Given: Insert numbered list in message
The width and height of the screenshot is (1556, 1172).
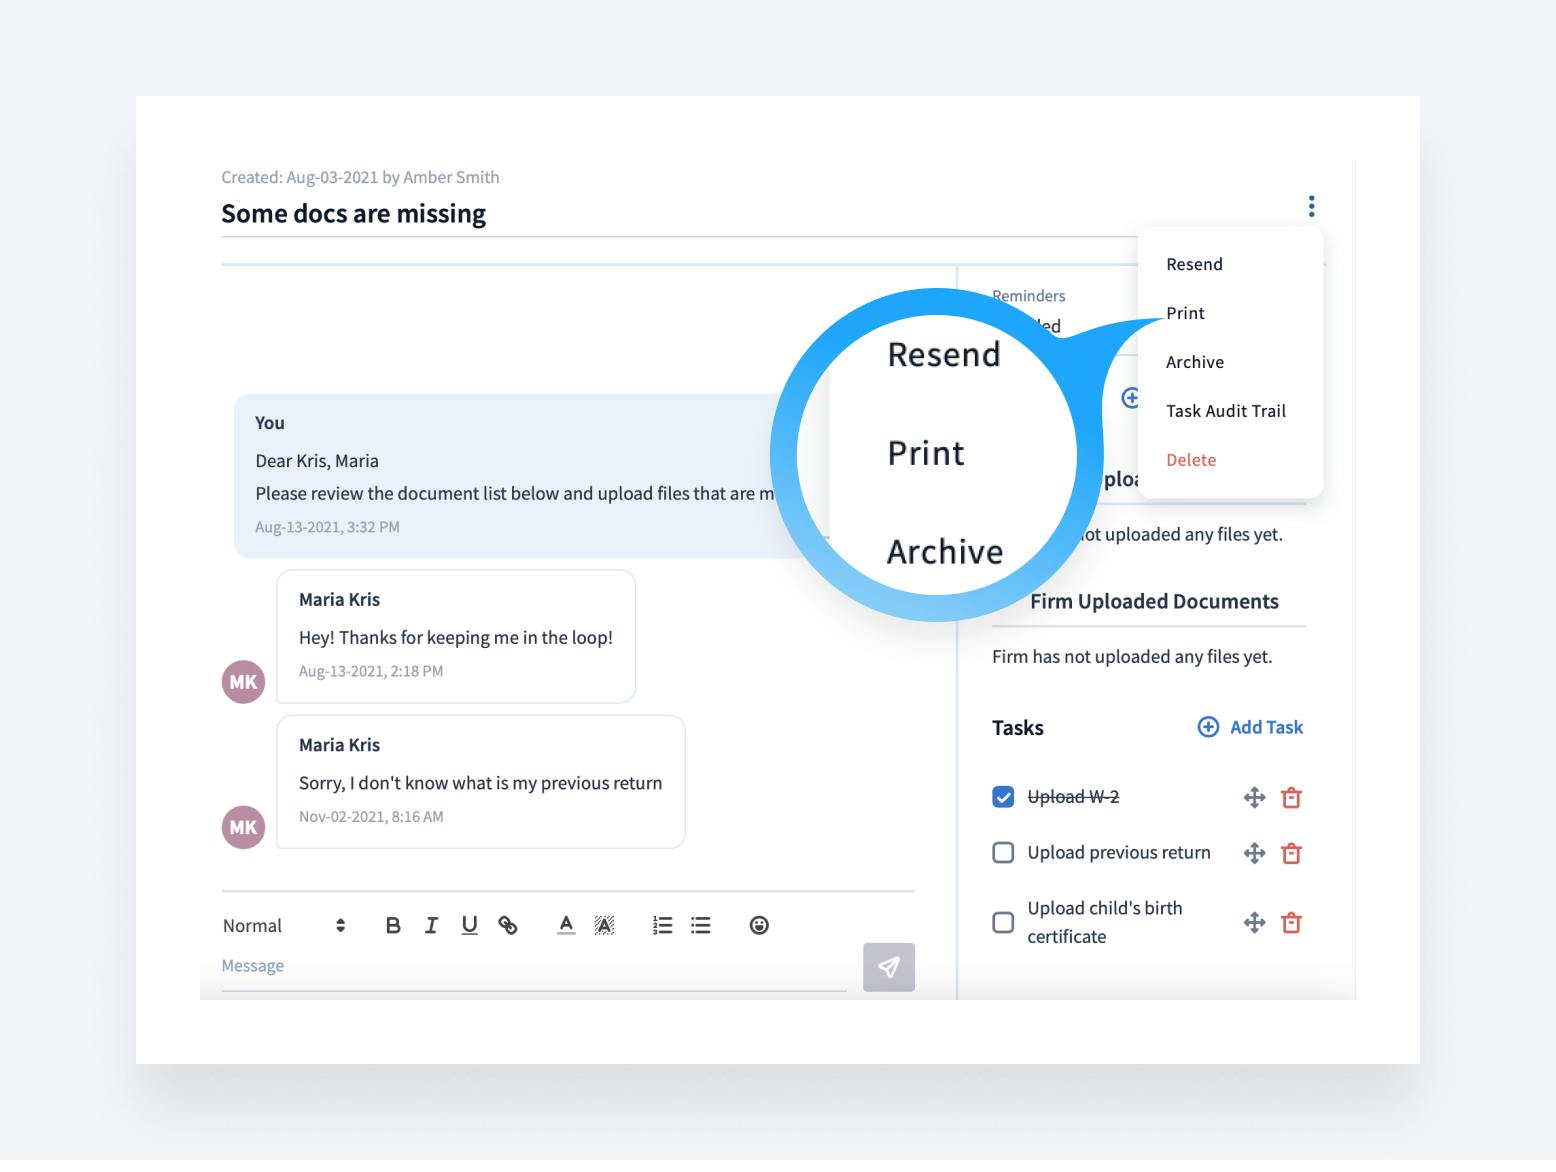Looking at the screenshot, I should [662, 925].
